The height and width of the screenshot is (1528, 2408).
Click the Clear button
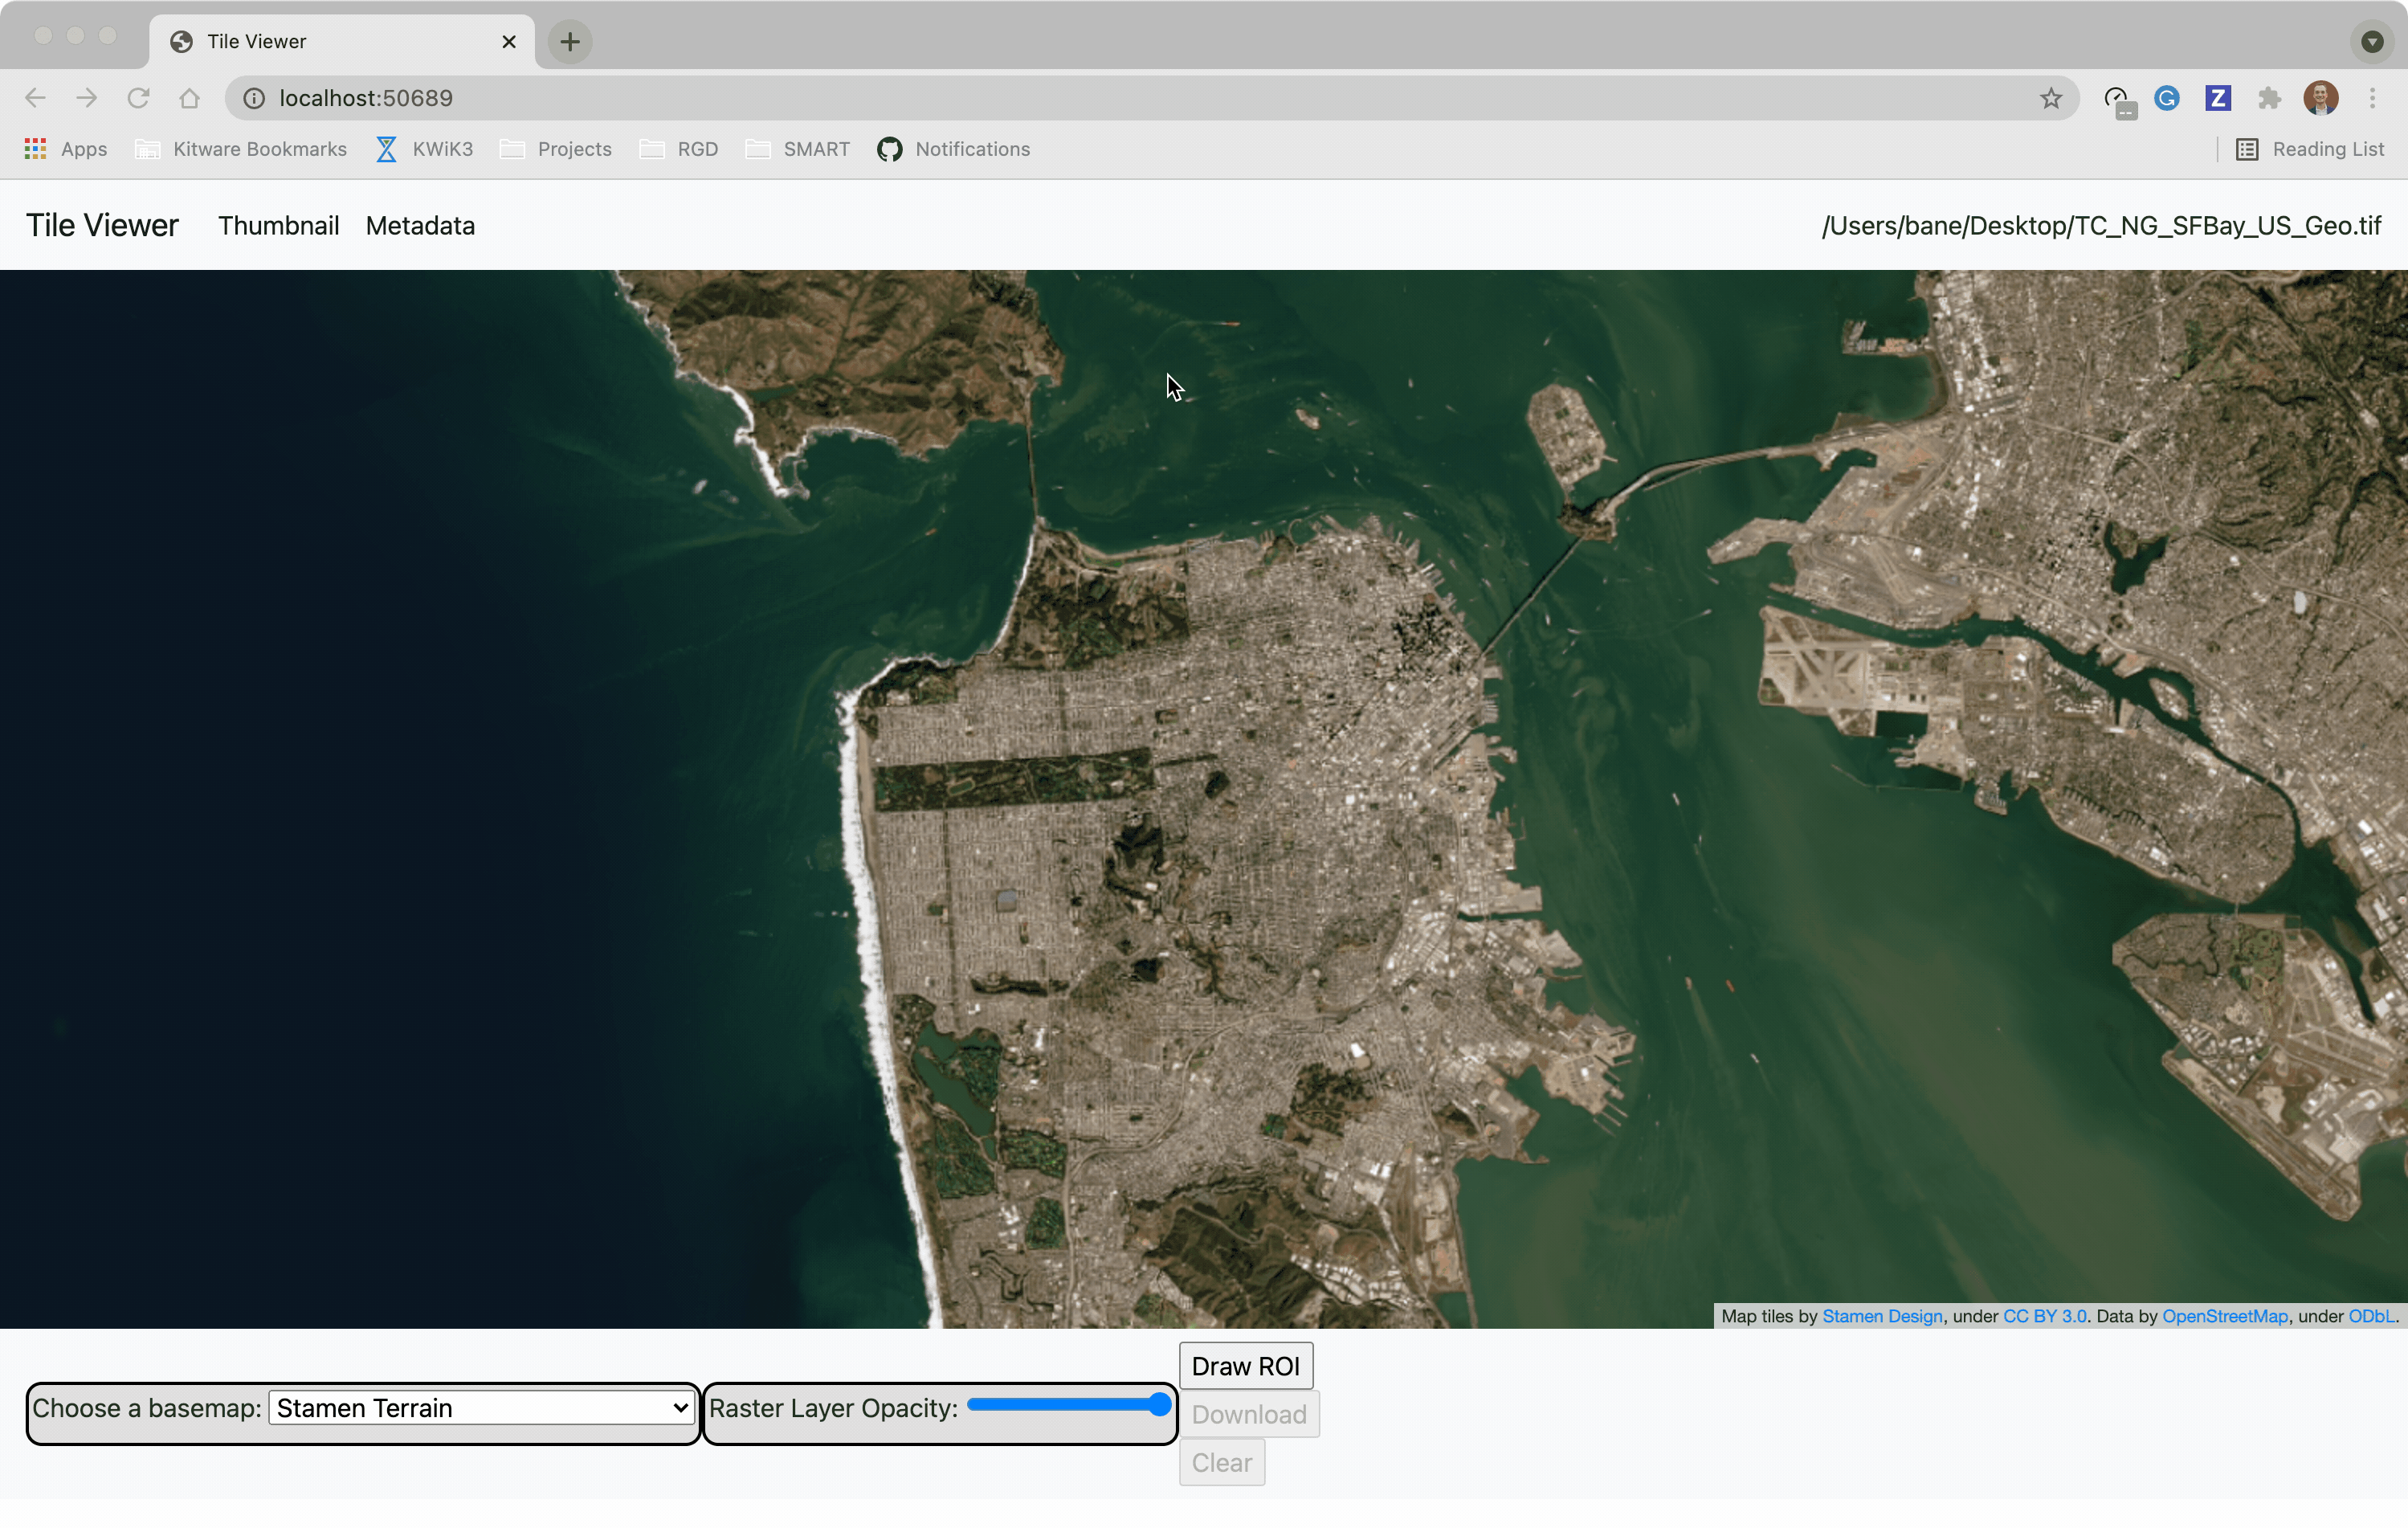(1222, 1463)
